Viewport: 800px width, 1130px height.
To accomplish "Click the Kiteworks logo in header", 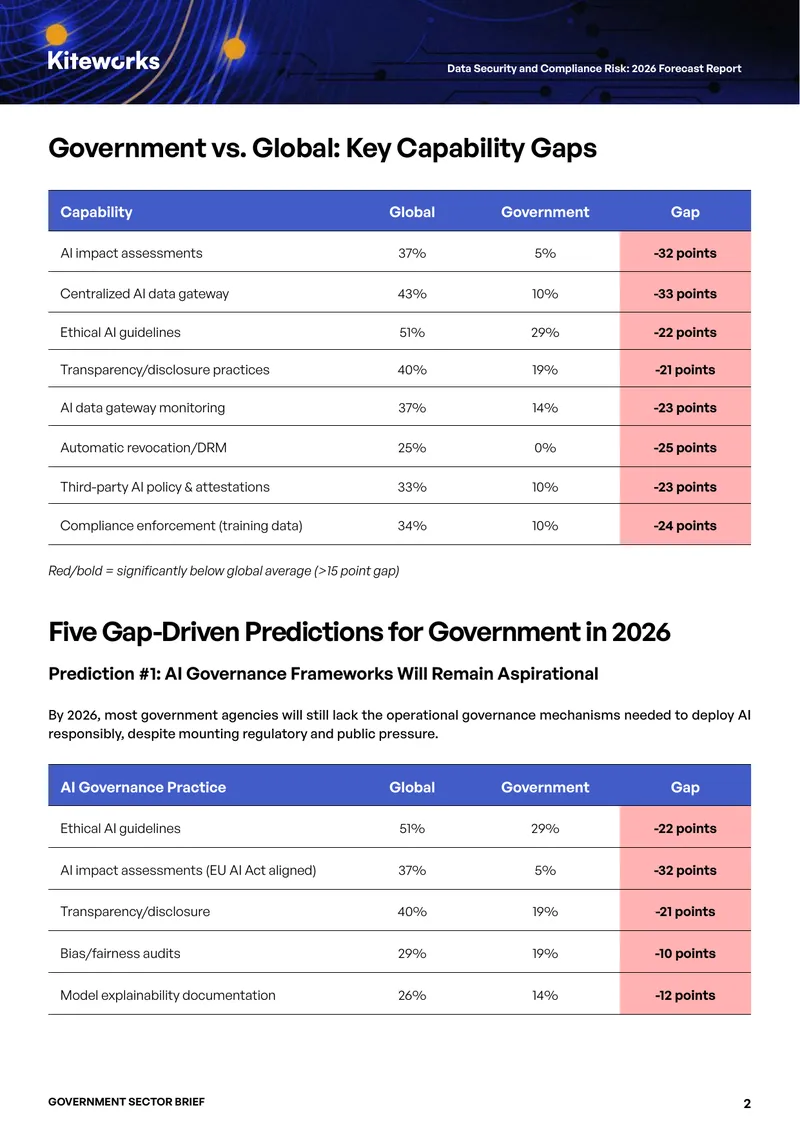I will coord(104,60).
